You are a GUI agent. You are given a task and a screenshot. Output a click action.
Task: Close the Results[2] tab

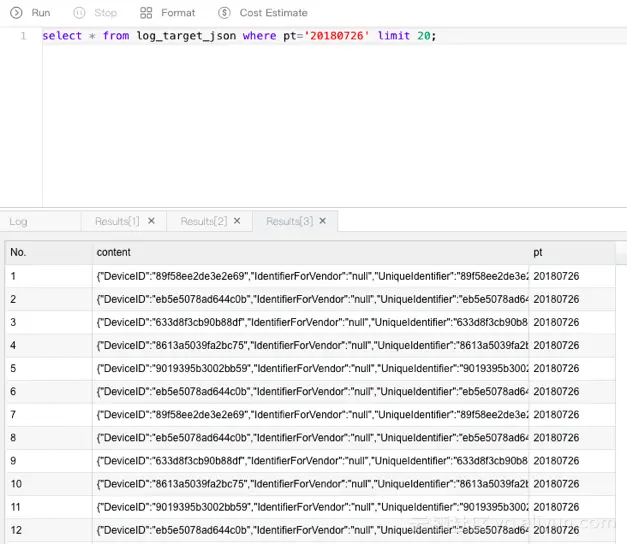tap(237, 221)
